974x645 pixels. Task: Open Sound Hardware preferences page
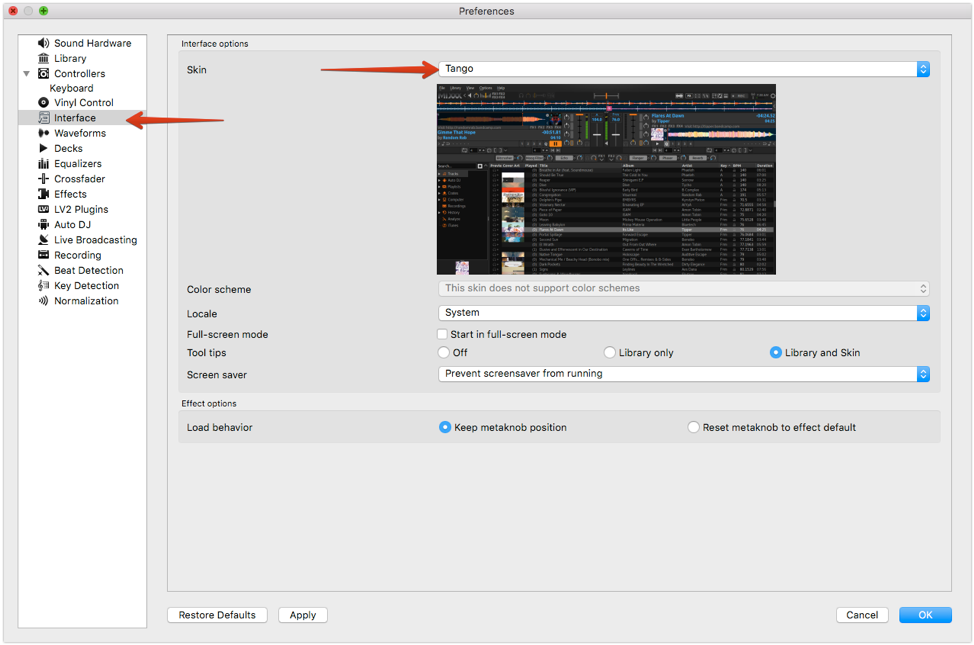pyautogui.click(x=93, y=43)
